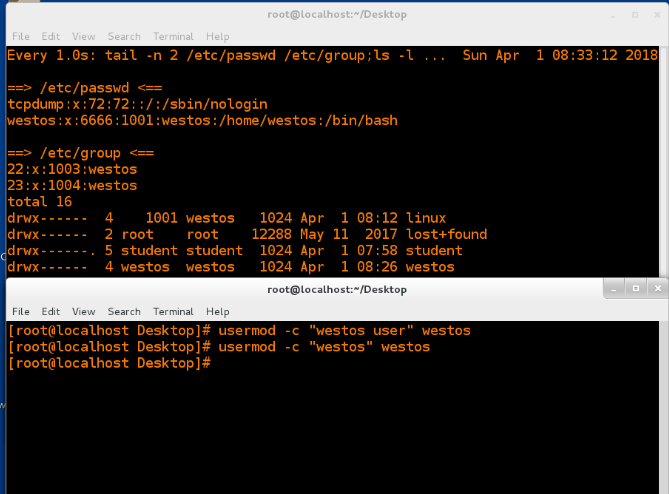669x494 pixels.
Task: Click the "==> /etc/passwd <==" header
Action: [x=84, y=88]
